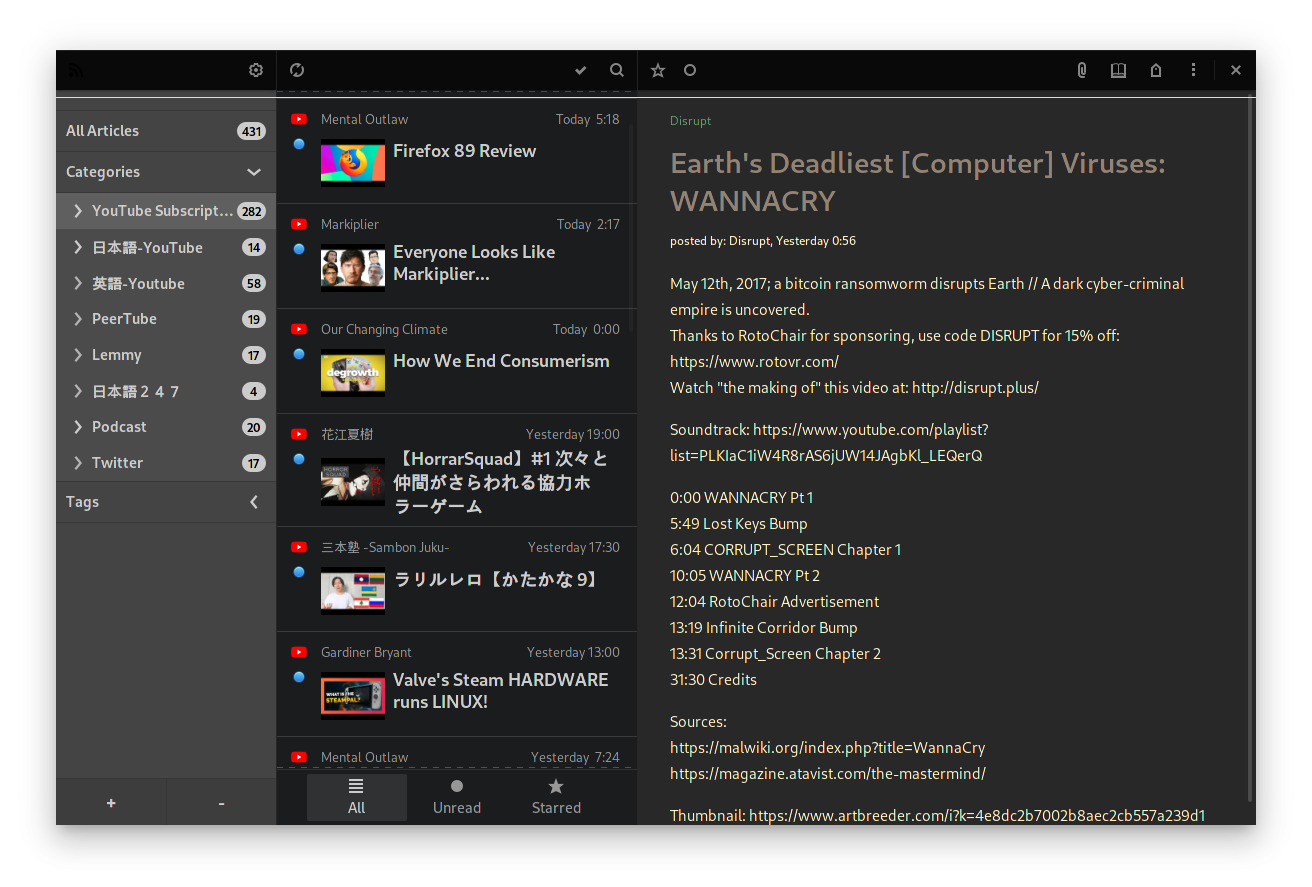This screenshot has height=887, width=1312.
Task: Open reader mode with the book icon
Action: coord(1119,70)
